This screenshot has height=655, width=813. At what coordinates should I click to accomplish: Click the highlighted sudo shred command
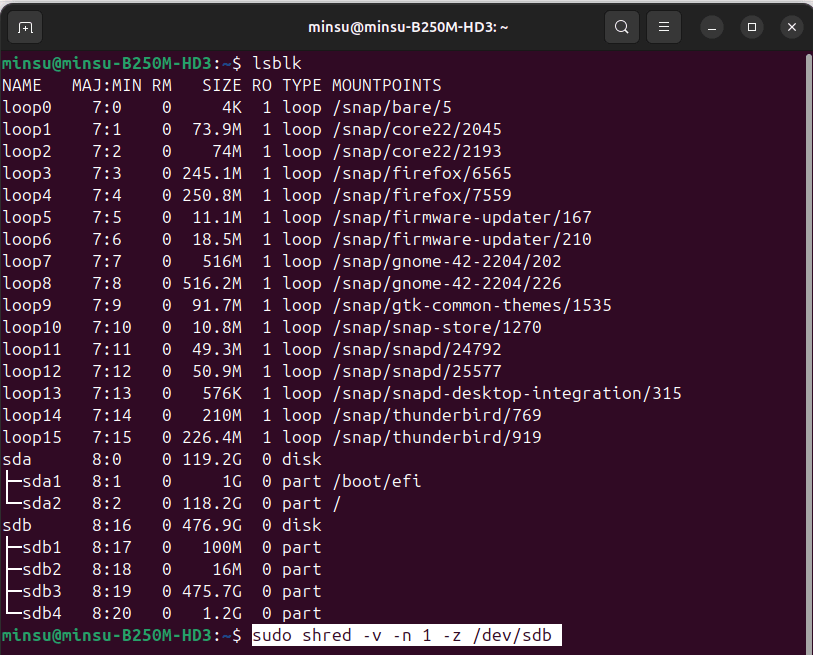click(406, 636)
